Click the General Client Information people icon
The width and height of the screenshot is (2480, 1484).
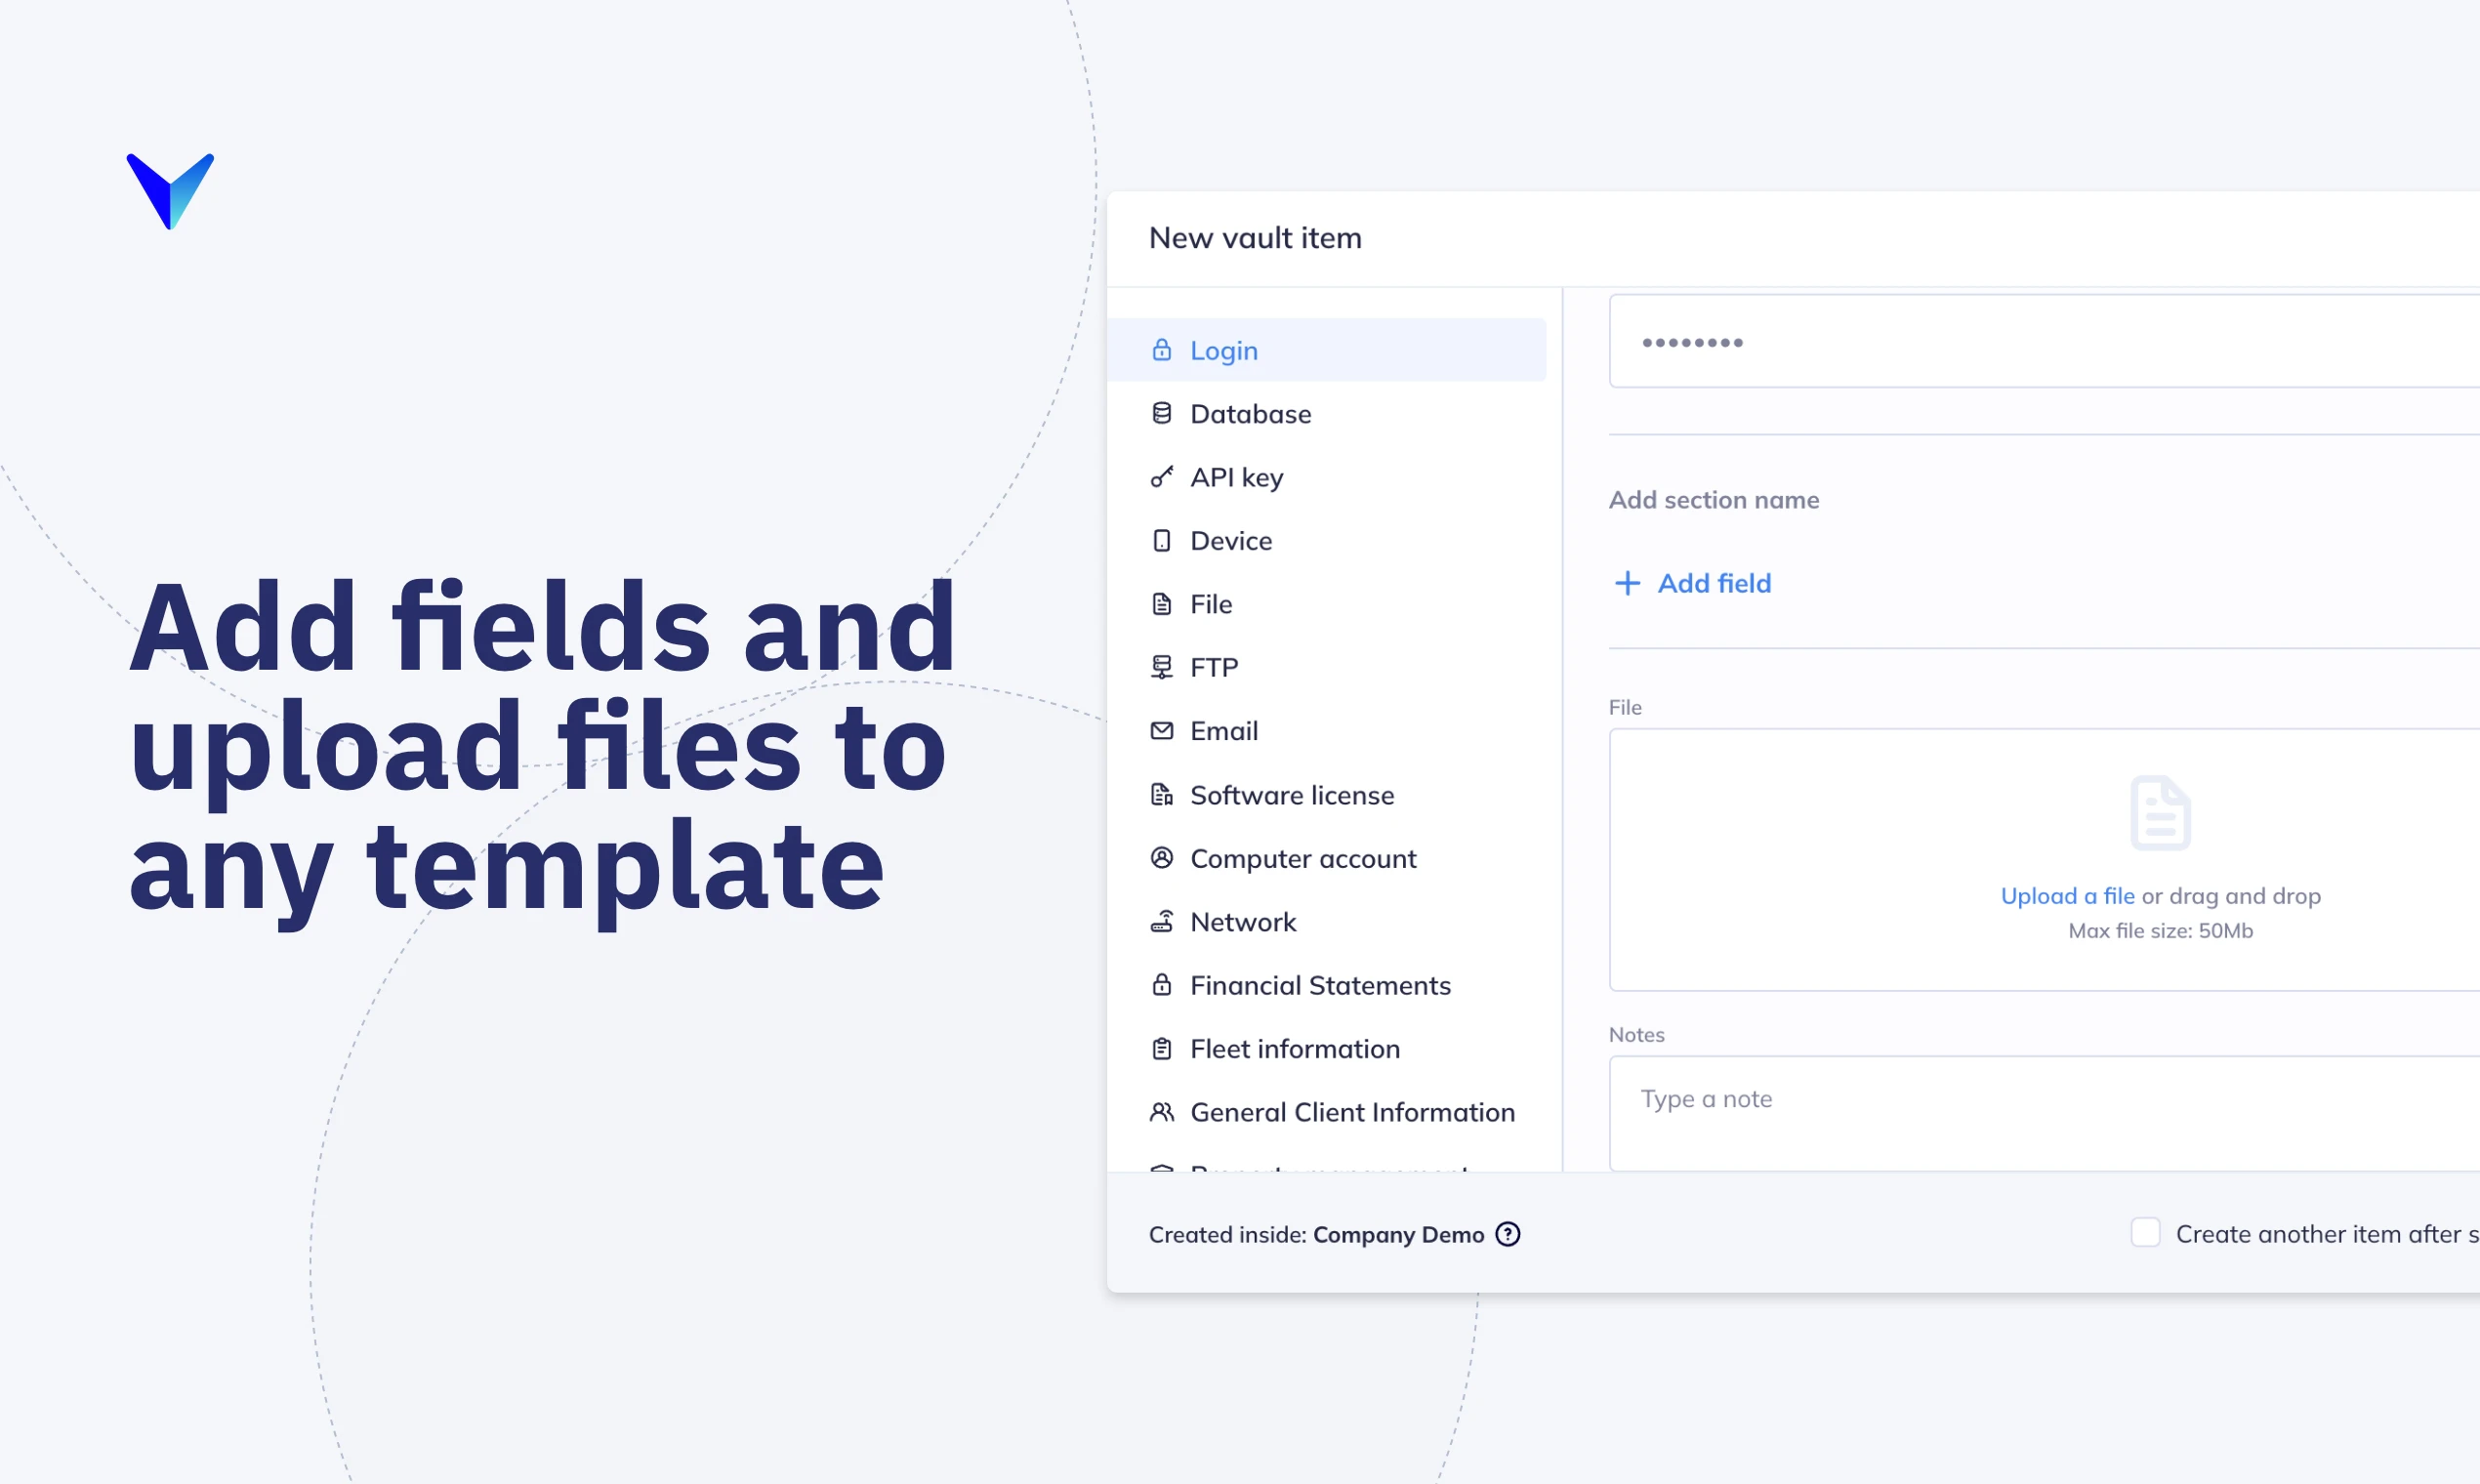(1161, 1112)
